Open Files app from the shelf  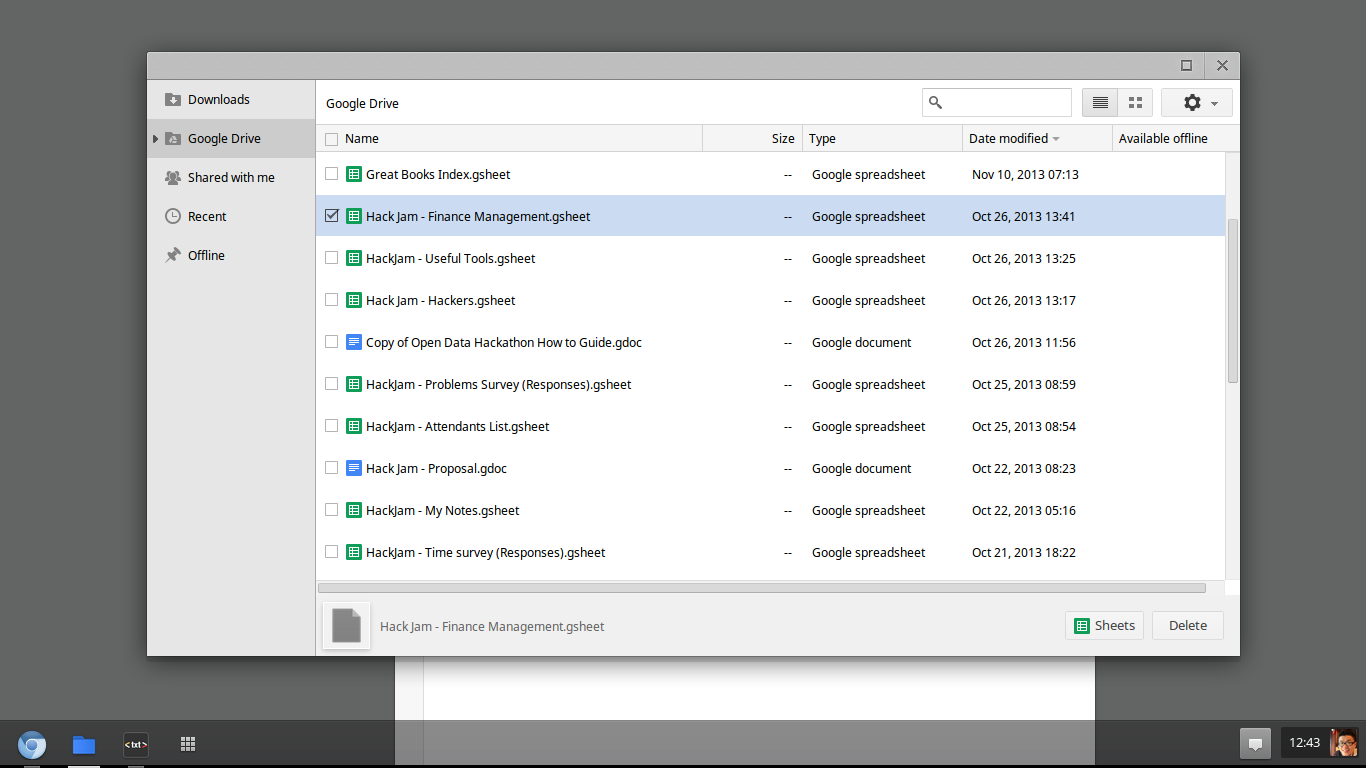[84, 744]
